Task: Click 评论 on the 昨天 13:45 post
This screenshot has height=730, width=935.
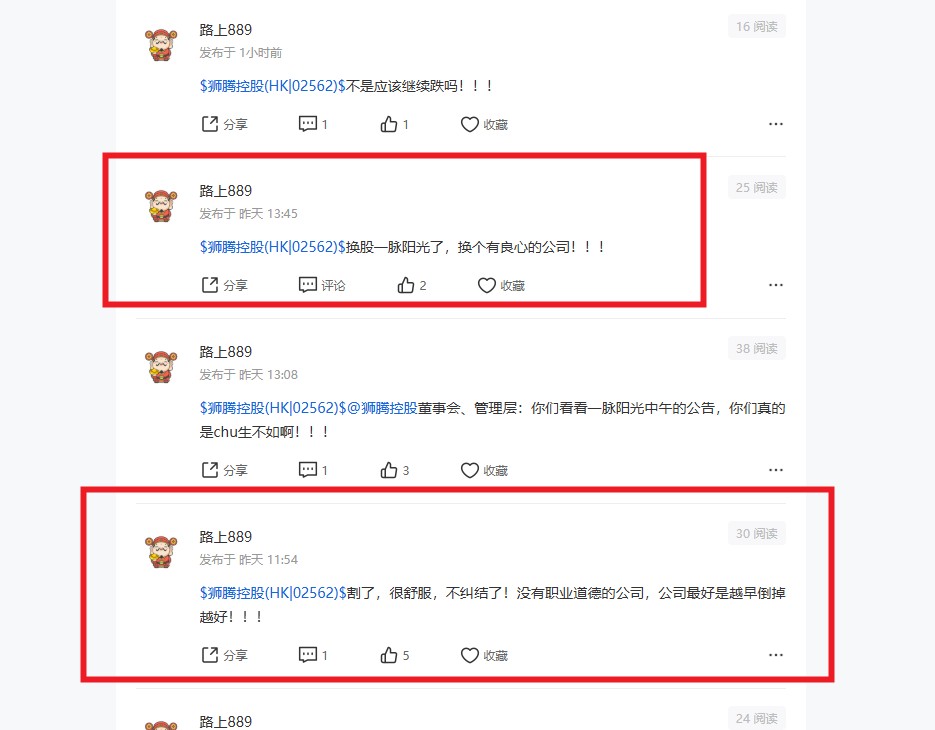Action: 322,285
